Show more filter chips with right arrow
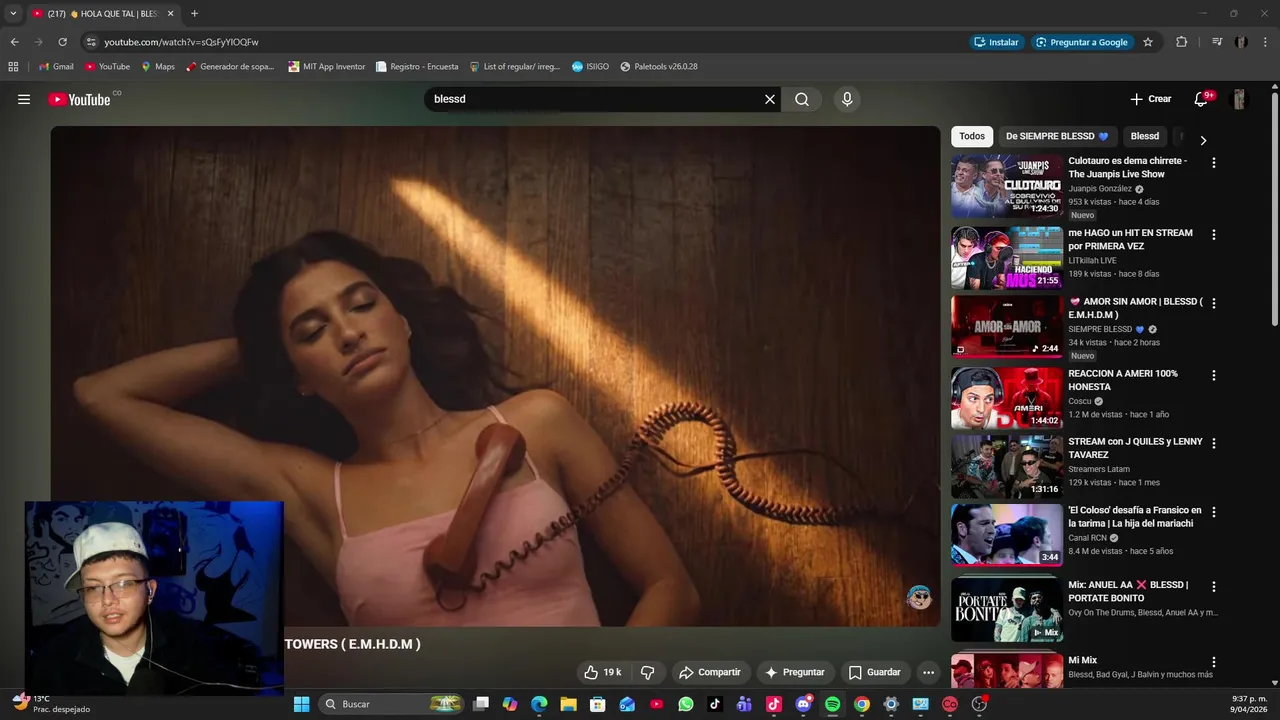The image size is (1280, 720). click(1203, 140)
